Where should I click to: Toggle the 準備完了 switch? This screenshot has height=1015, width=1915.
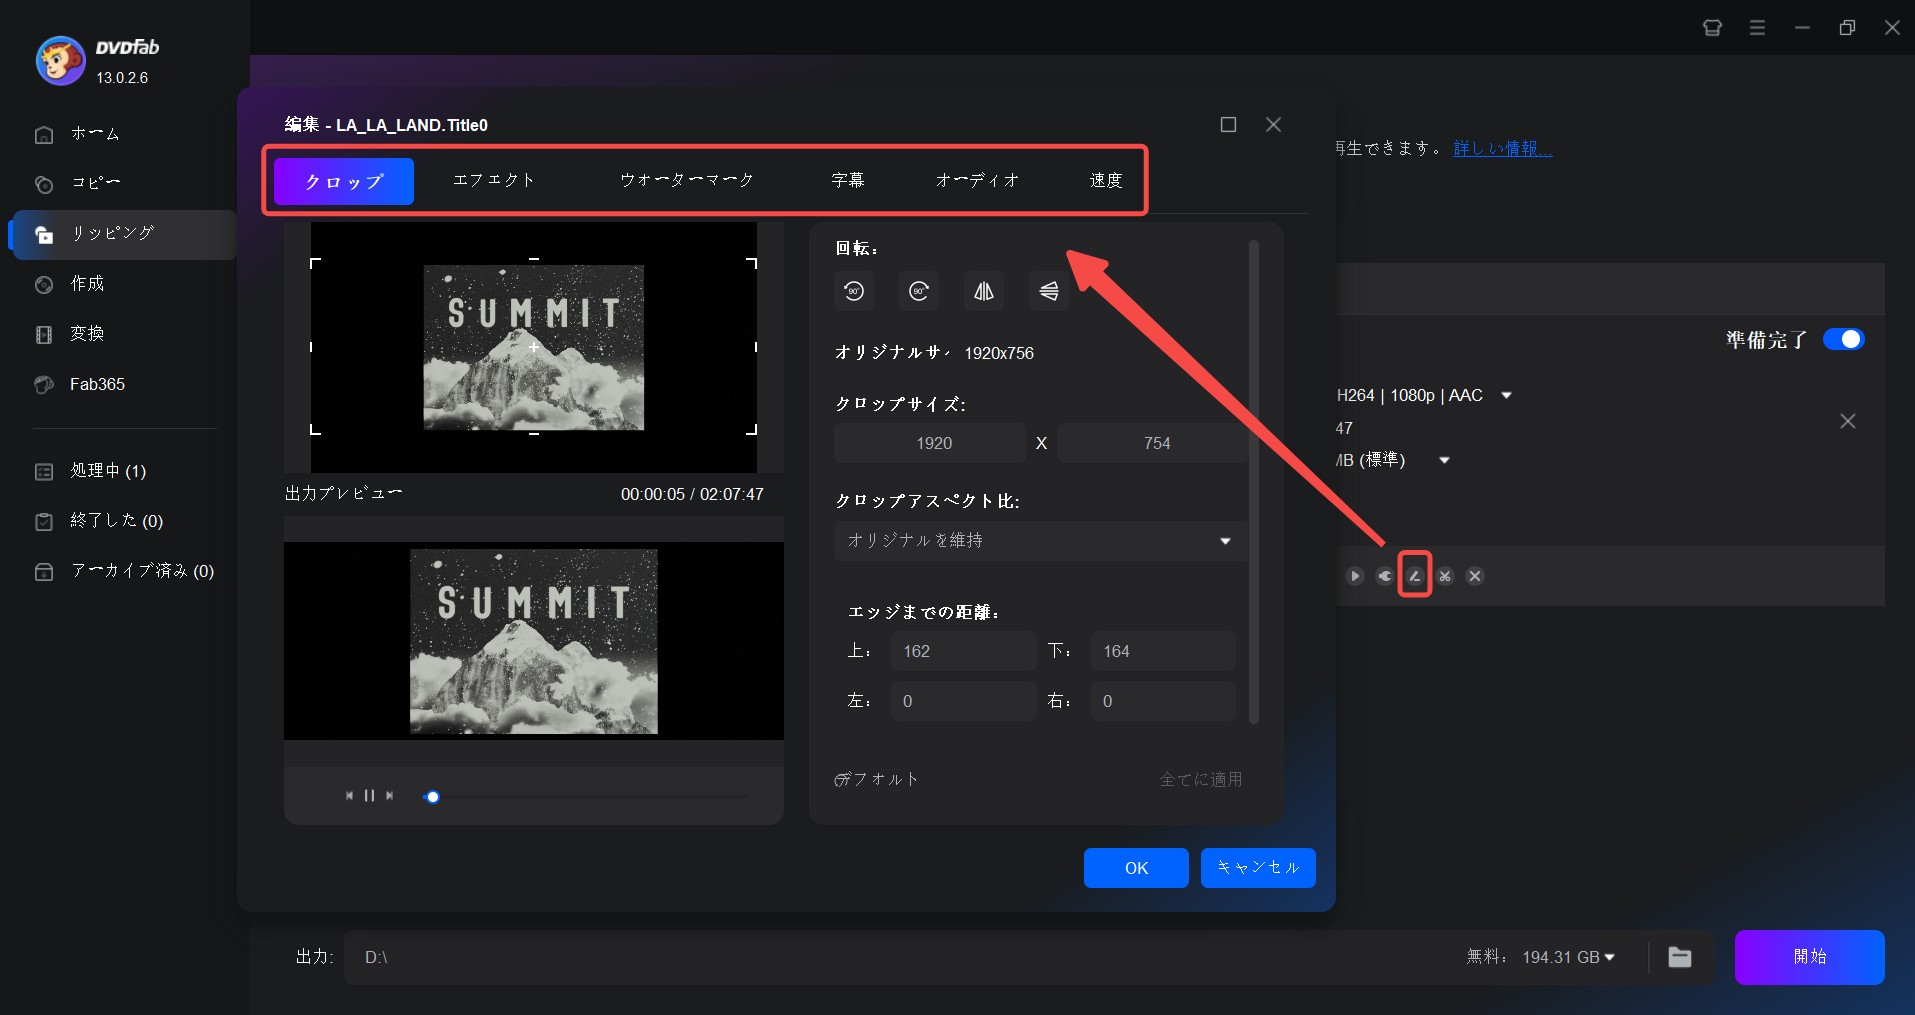click(1843, 339)
